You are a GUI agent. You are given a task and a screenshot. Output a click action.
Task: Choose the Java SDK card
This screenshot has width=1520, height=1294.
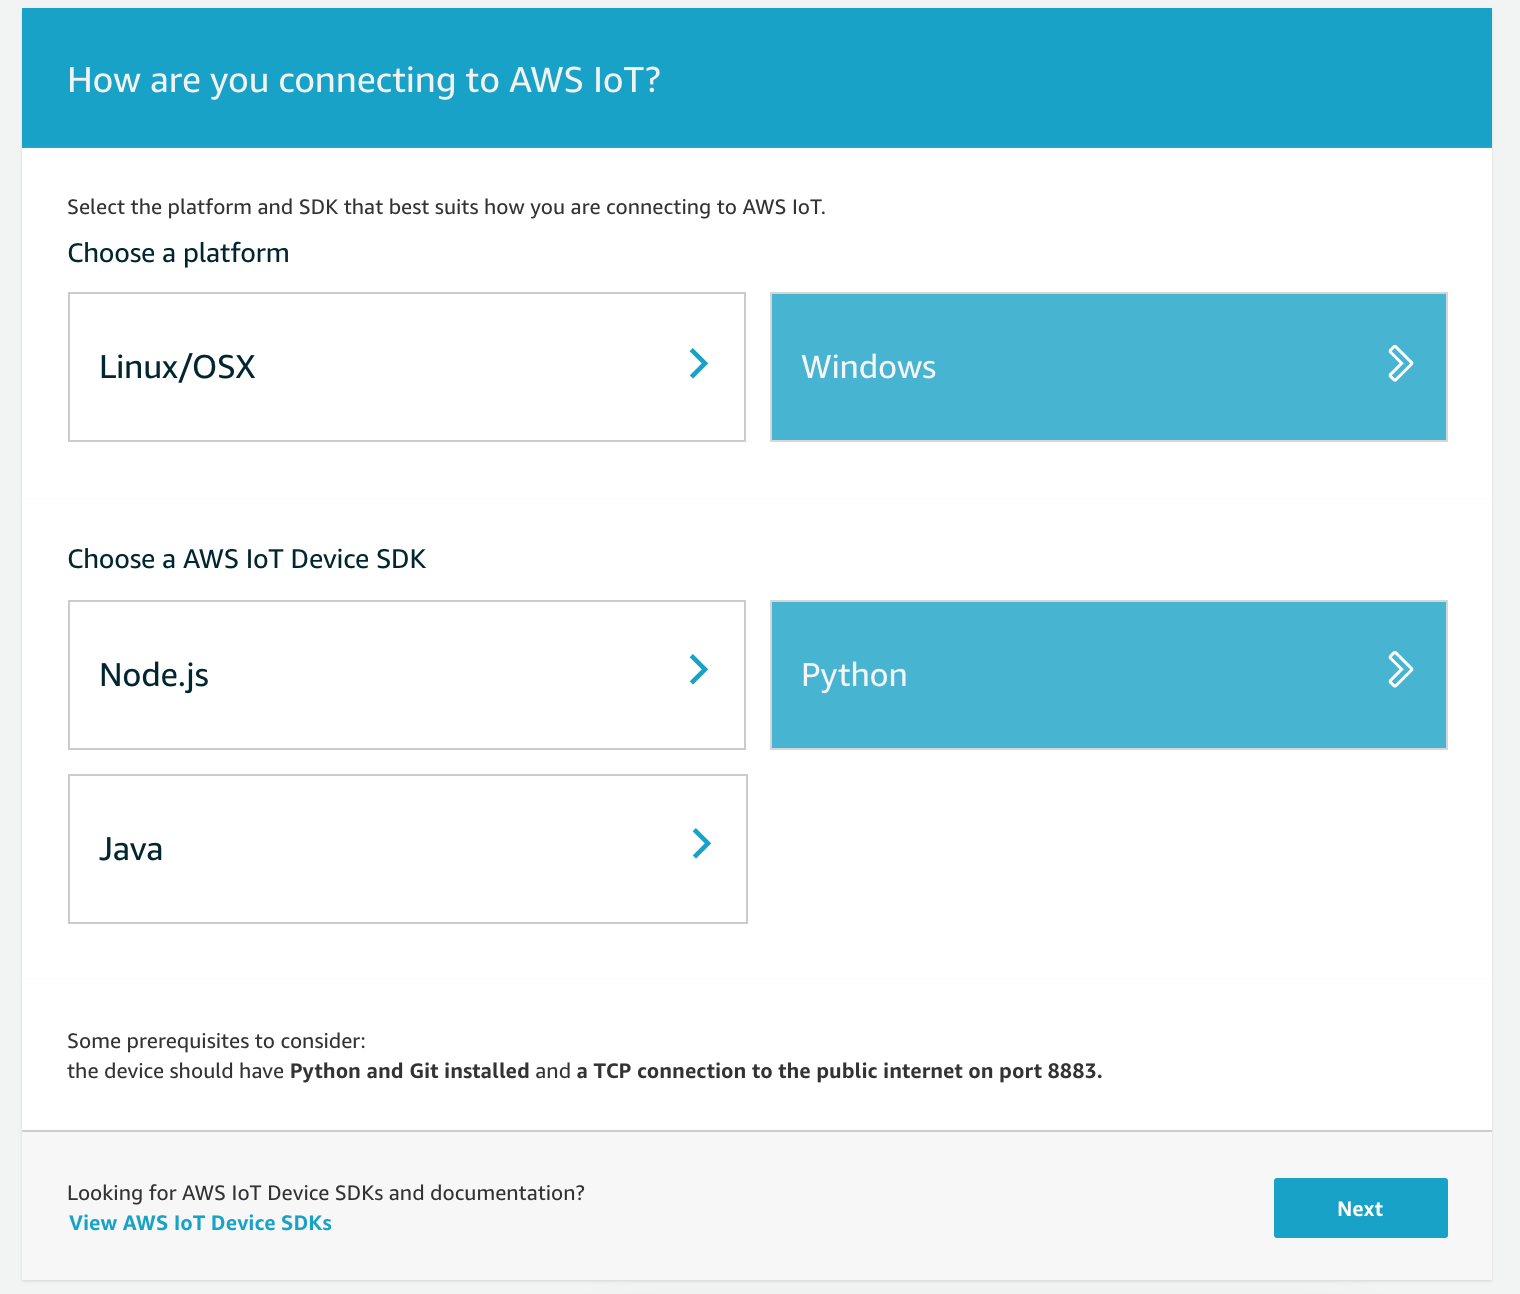[x=408, y=849]
